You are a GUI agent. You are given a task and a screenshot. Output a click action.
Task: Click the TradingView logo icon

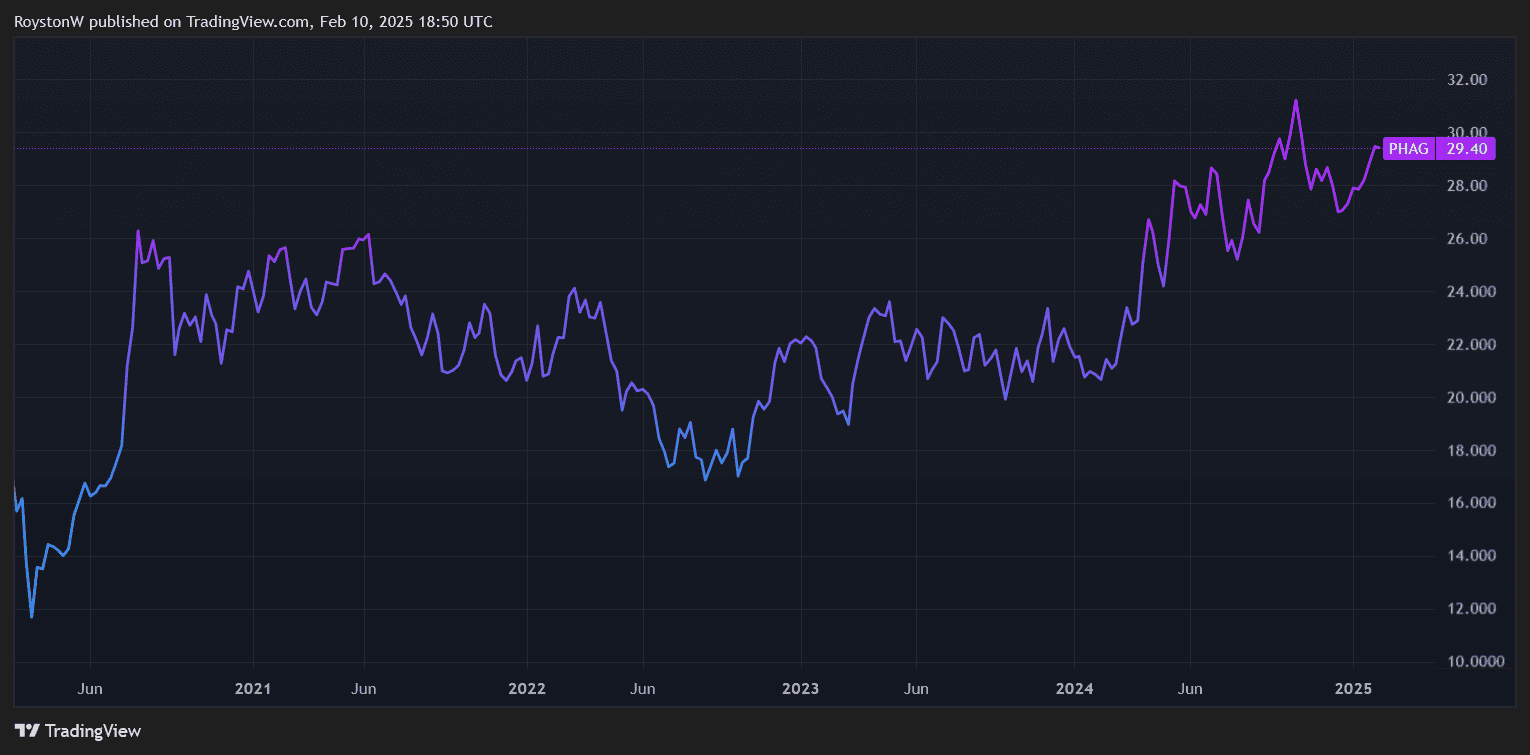pyautogui.click(x=27, y=731)
